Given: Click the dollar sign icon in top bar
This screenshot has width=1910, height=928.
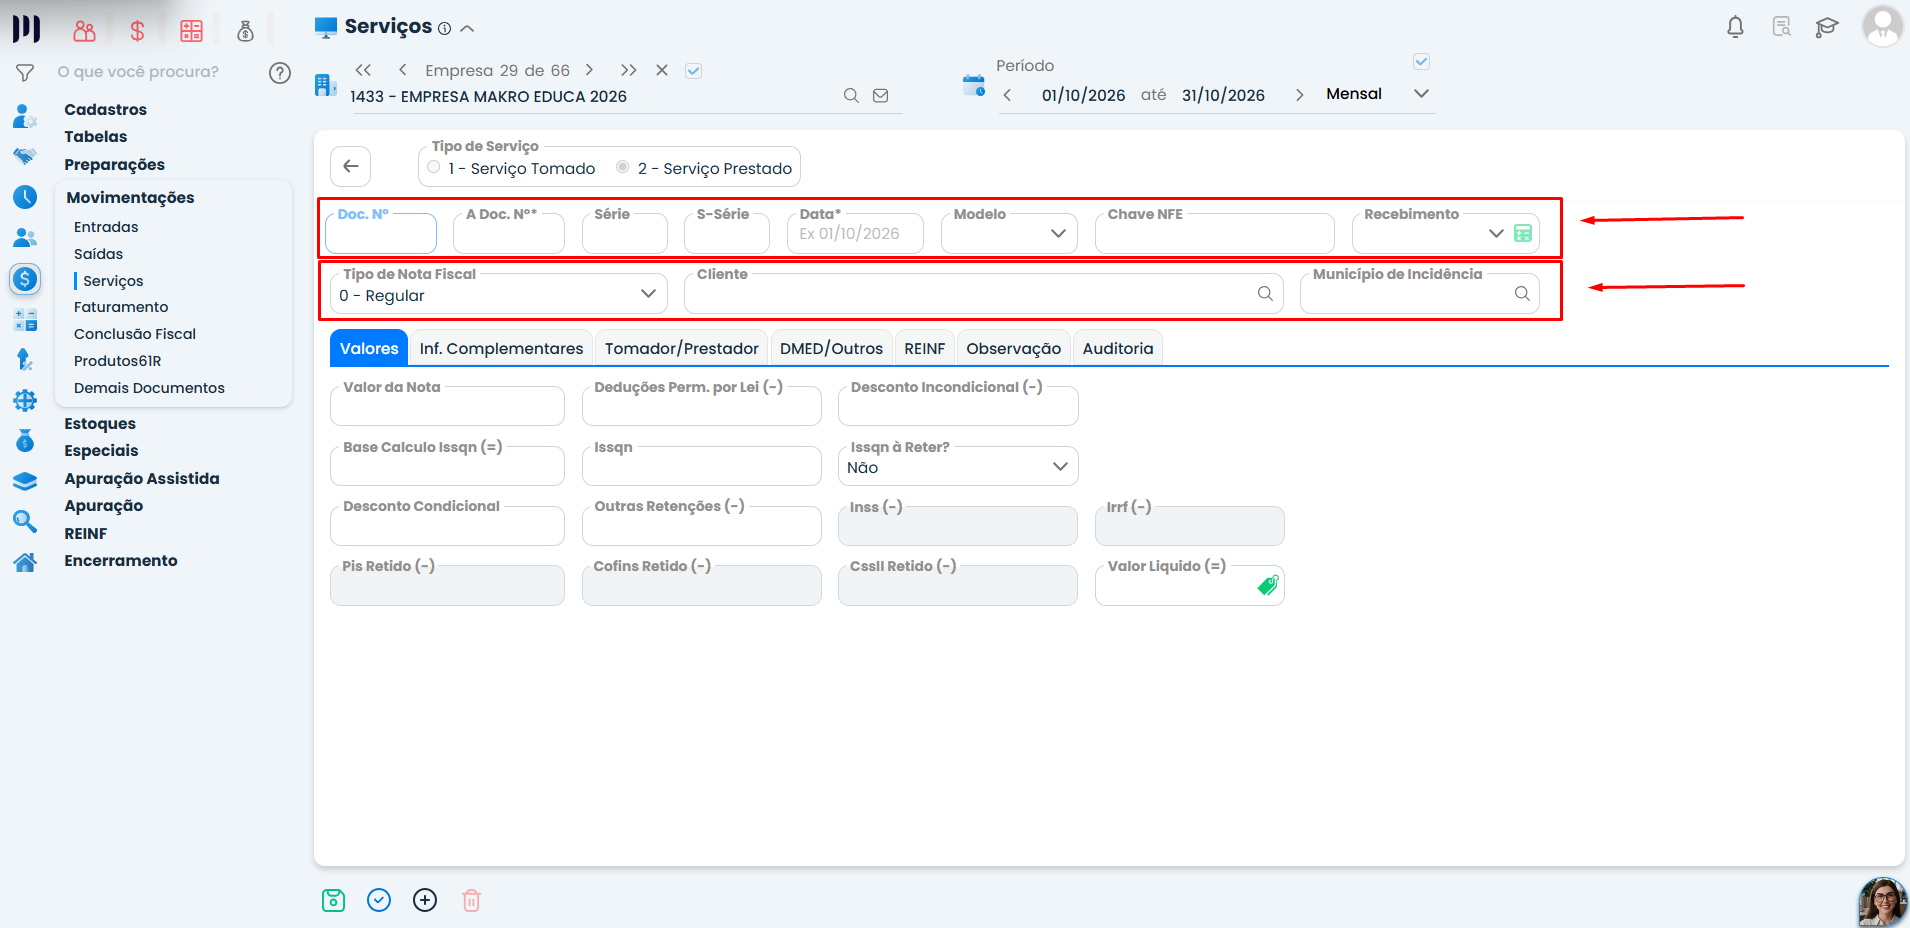Looking at the screenshot, I should click(138, 31).
